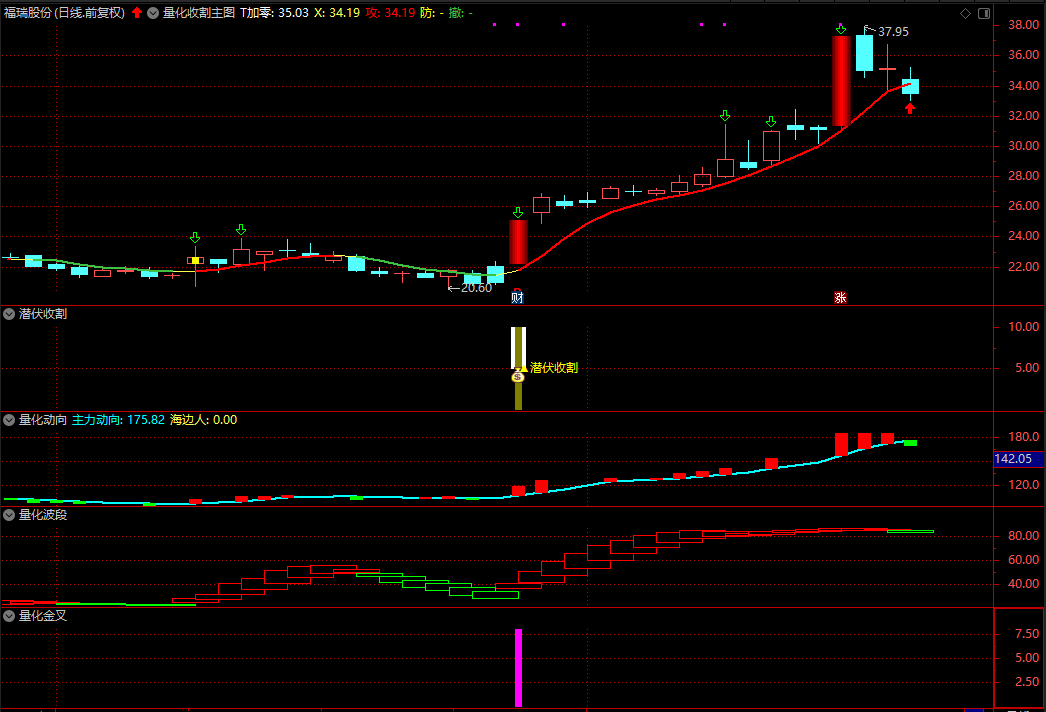This screenshot has width=1046, height=712.
Task: Expand the 潜伏收割 panel menu
Action: point(9,314)
